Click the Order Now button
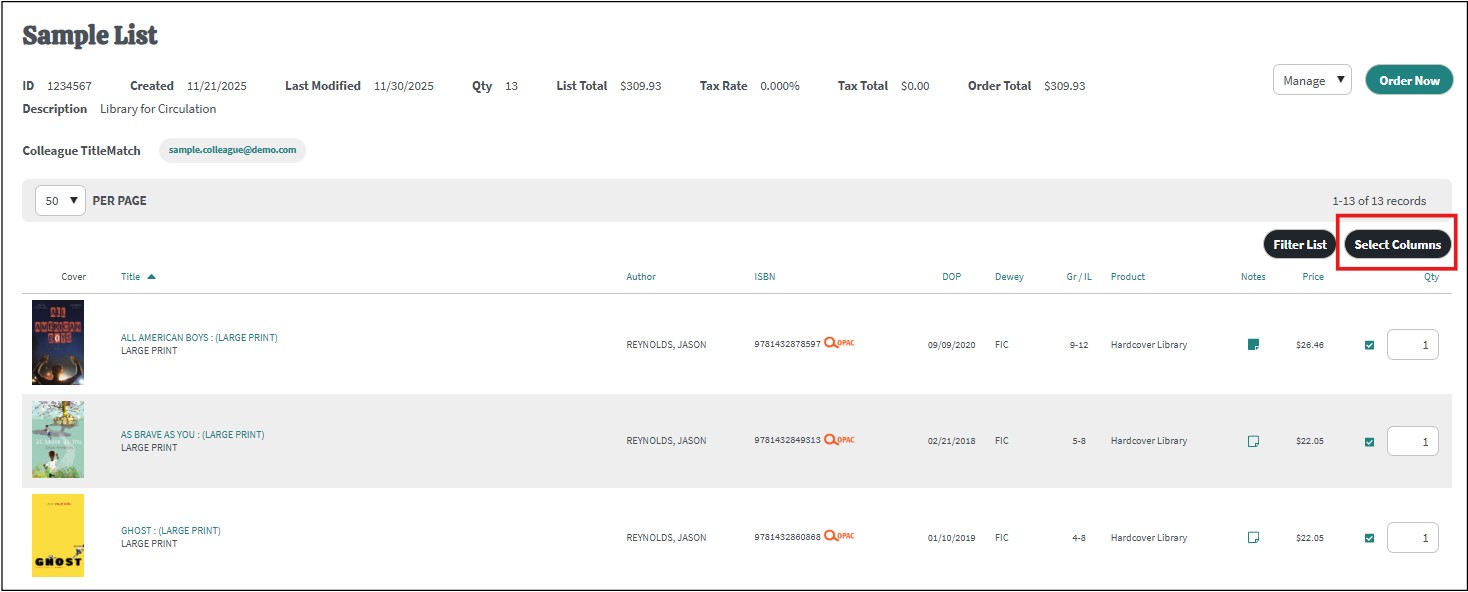Screen dimensions: 1468x592 1408,81
